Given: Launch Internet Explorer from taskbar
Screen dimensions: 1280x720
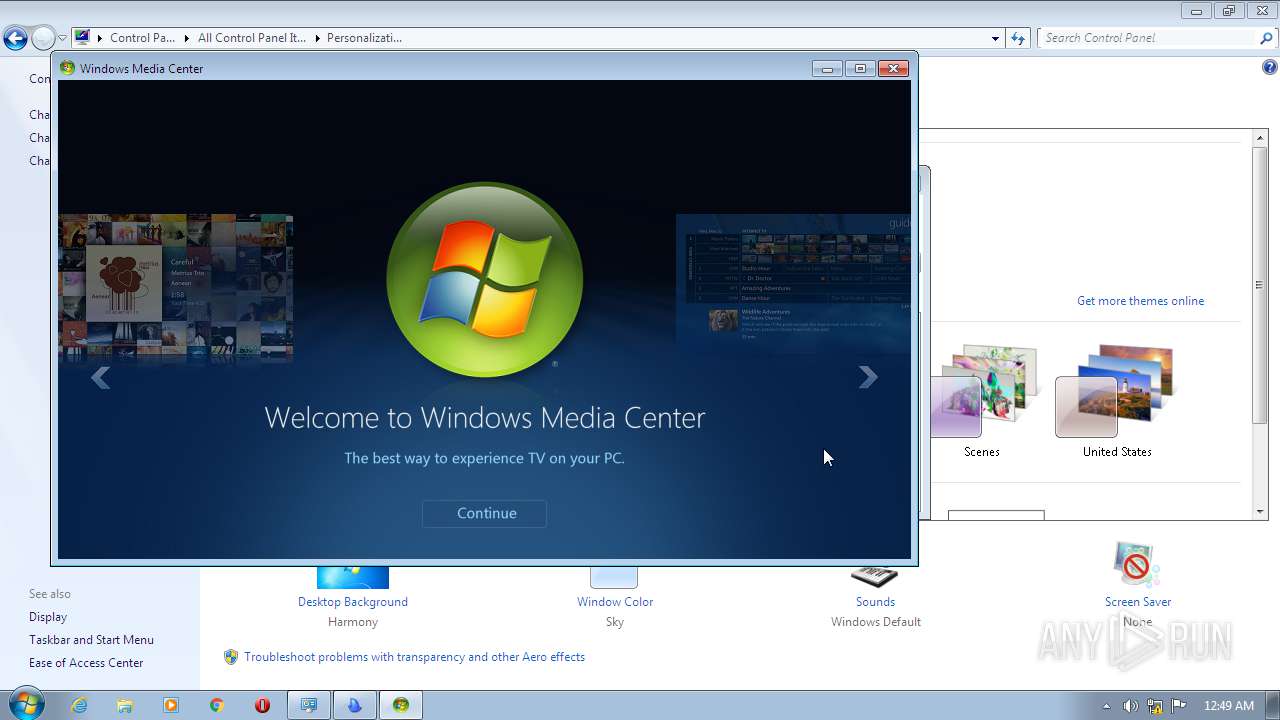Looking at the screenshot, I should [79, 705].
